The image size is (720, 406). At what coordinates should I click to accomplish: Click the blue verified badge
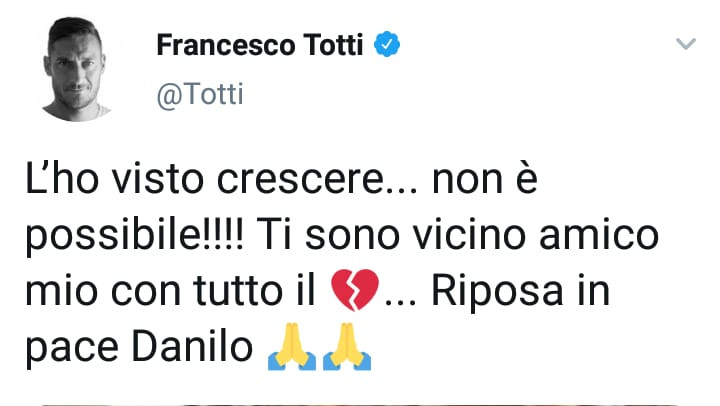pos(387,46)
